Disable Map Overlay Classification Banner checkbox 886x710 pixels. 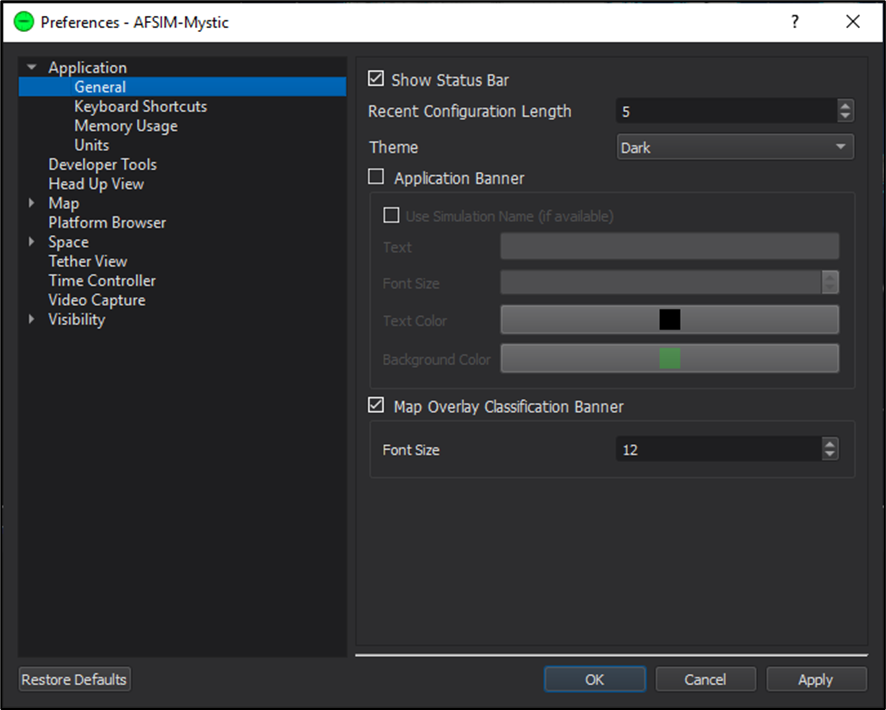(376, 405)
